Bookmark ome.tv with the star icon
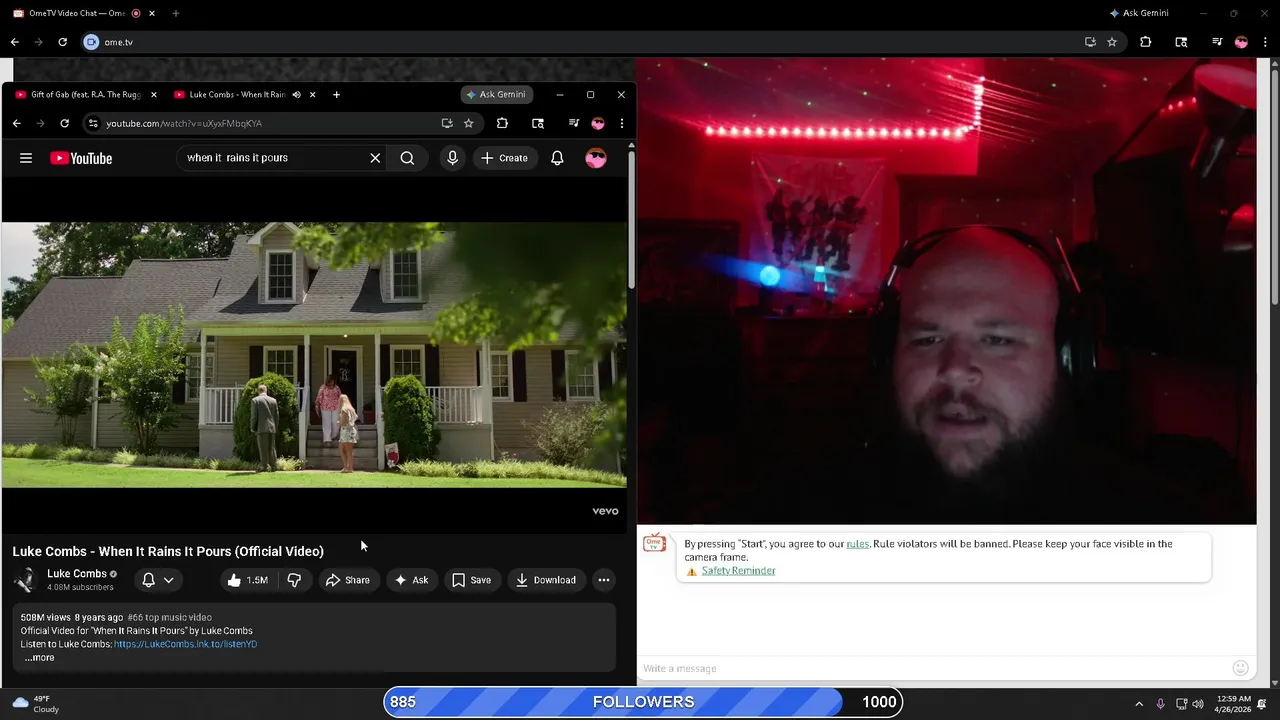 tap(1112, 42)
